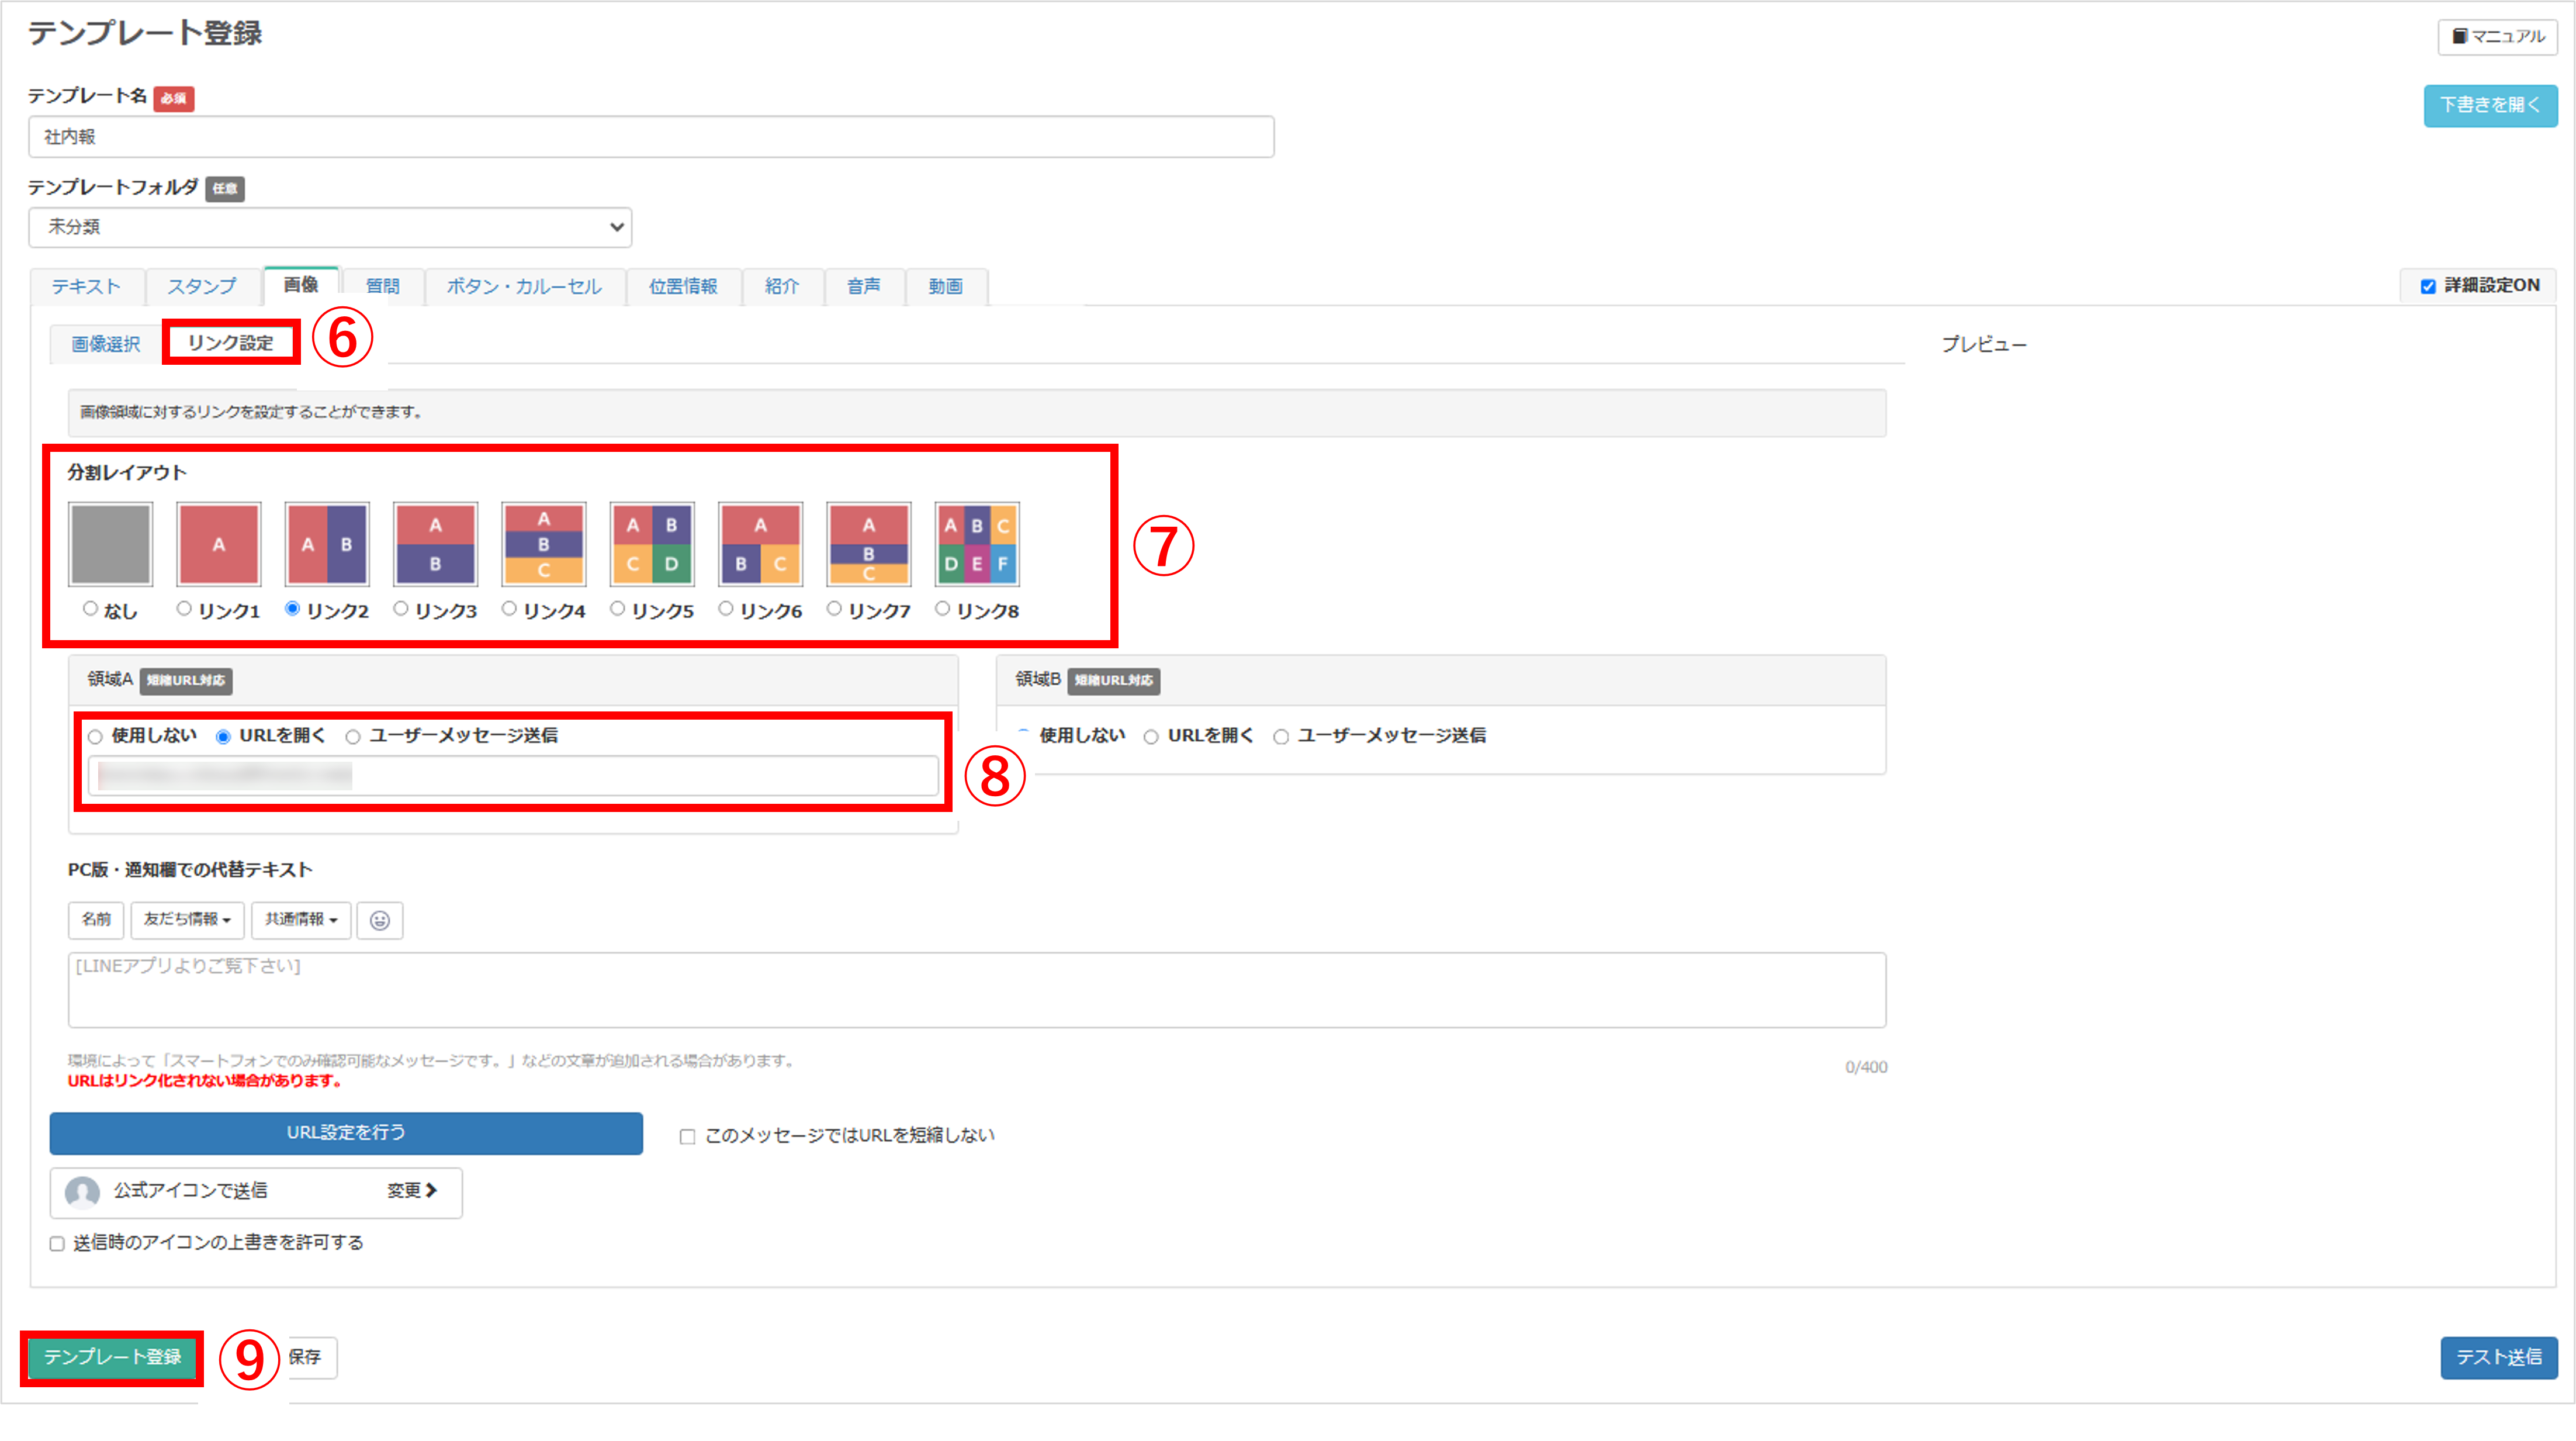Select the three-row ABC layout swatch
Viewport: 2576px width, 1441px height.
coord(543,544)
